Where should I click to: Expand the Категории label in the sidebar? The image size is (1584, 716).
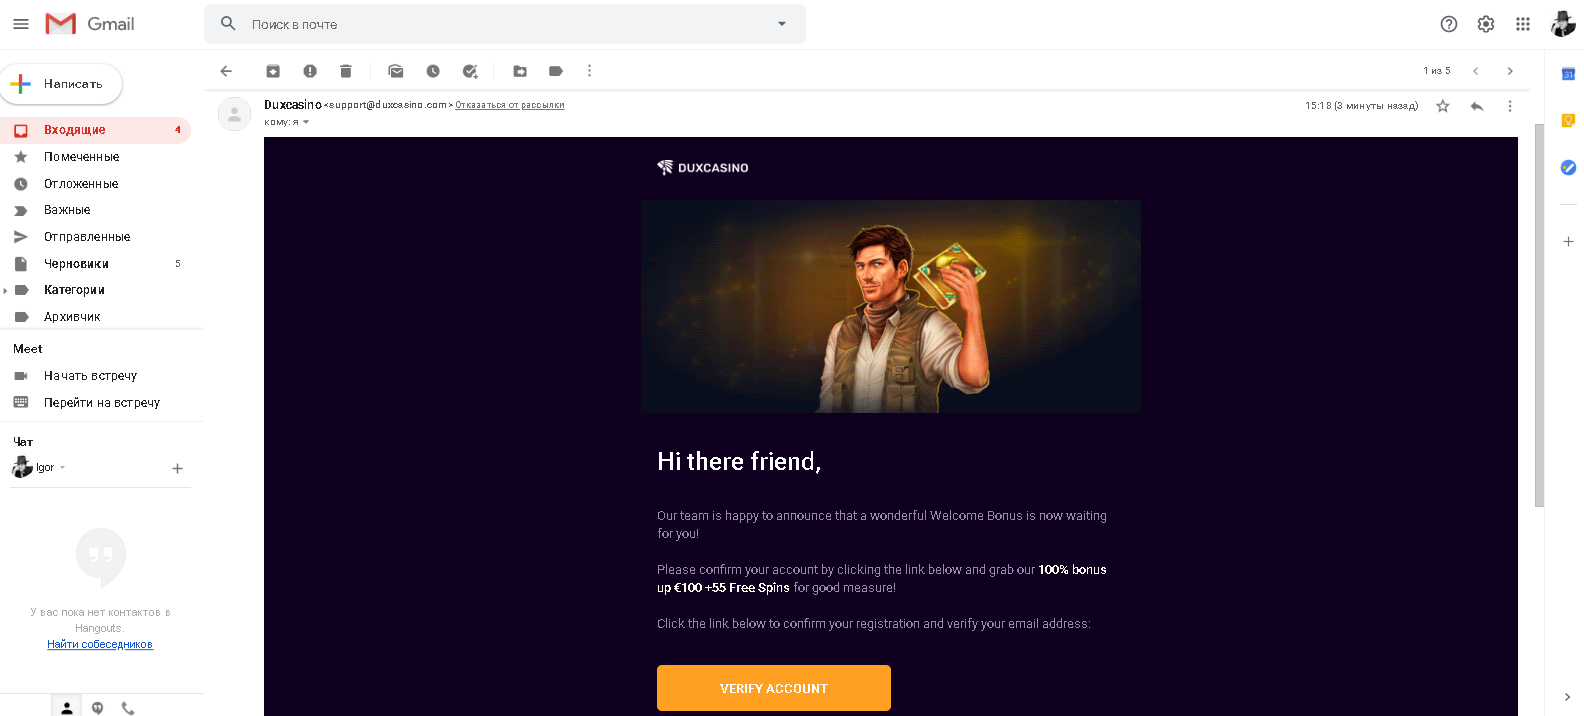point(6,291)
